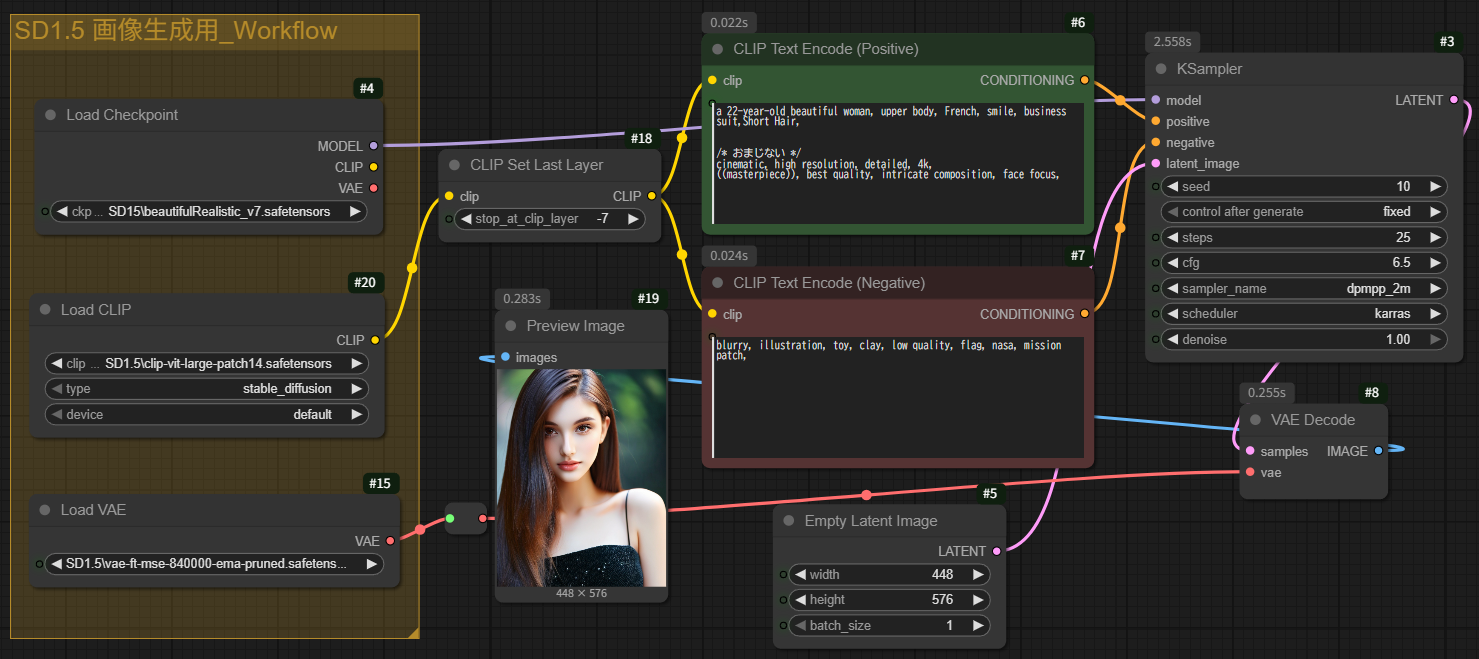1479x659 pixels.
Task: Toggle collapse on the CLIP Set Last Layer node
Action: (x=454, y=165)
